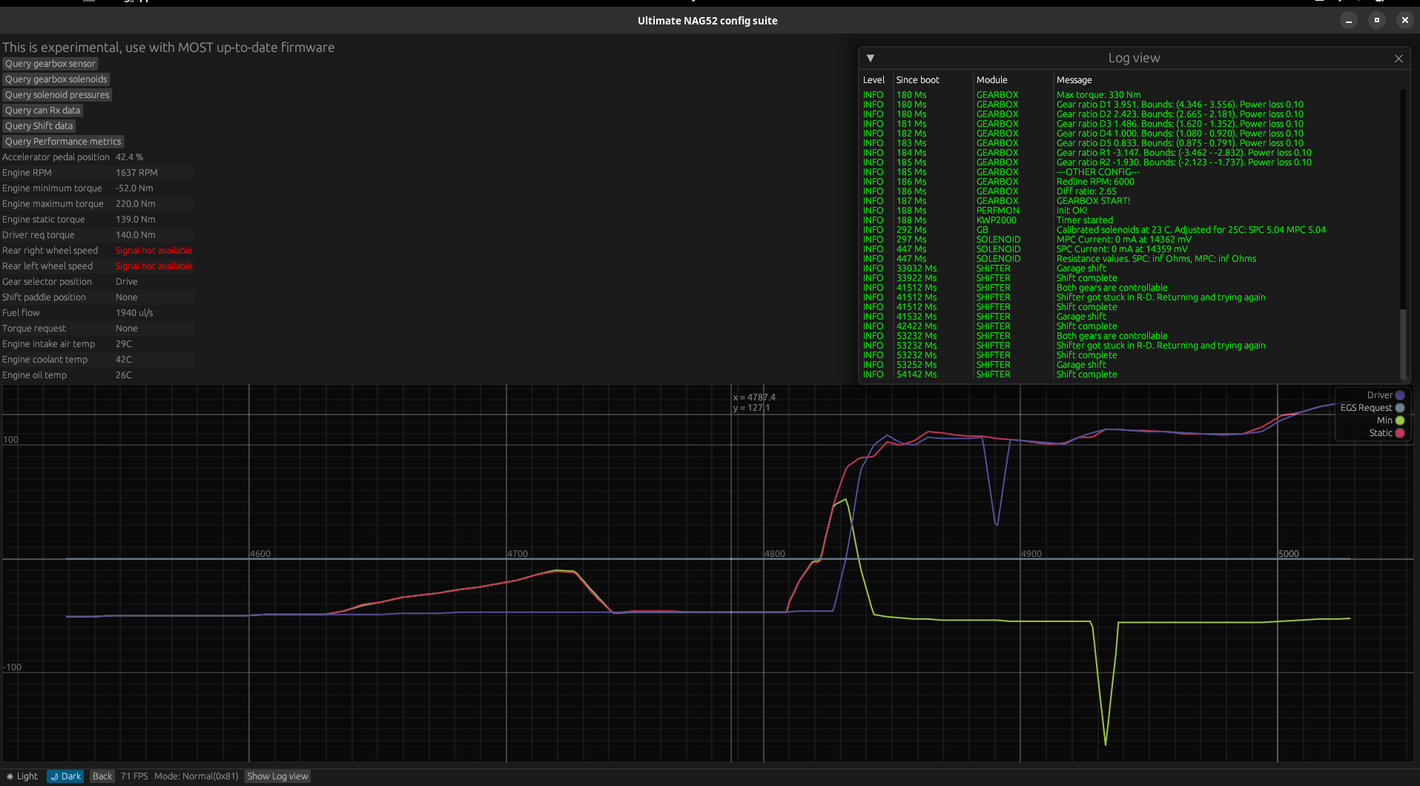Select the 'Init OK!' PERFMON message
This screenshot has height=786, width=1420.
(x=1071, y=211)
